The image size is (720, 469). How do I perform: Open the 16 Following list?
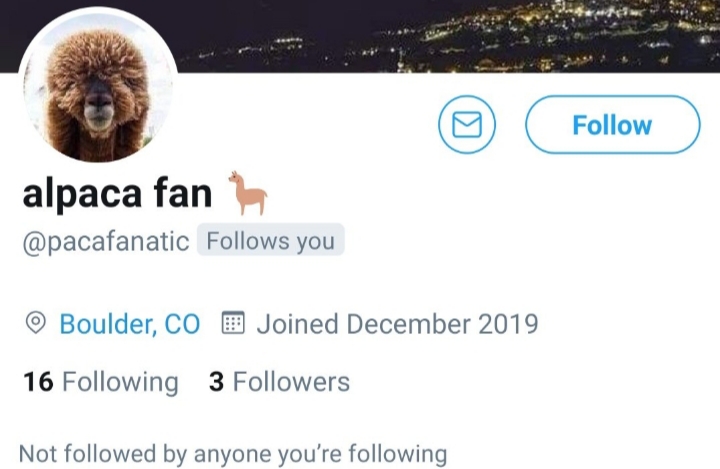click(x=101, y=382)
